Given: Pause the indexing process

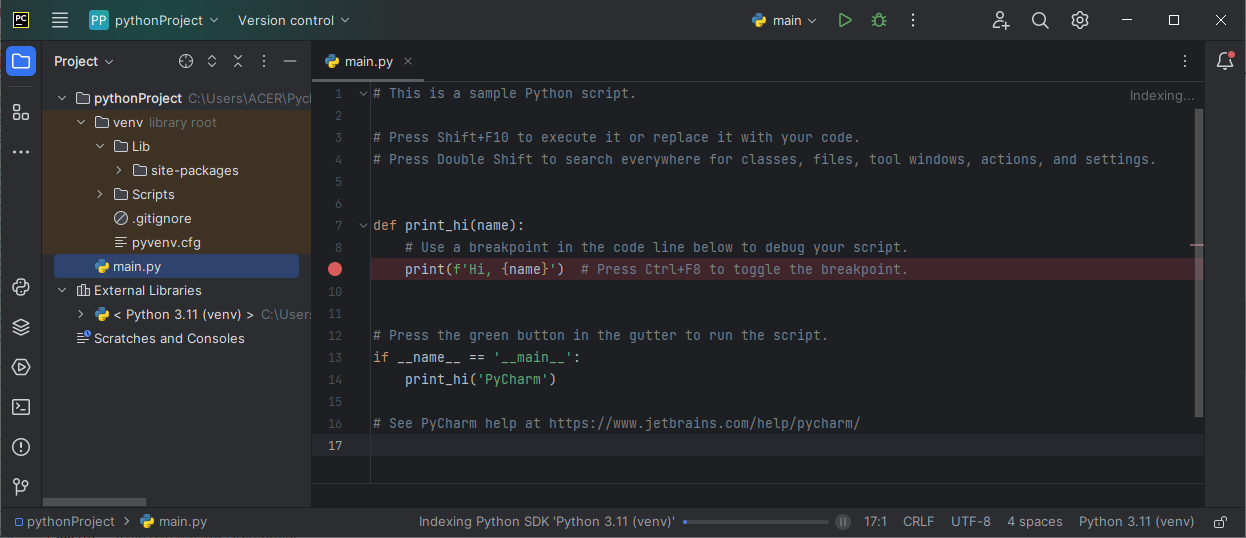Looking at the screenshot, I should [x=843, y=521].
